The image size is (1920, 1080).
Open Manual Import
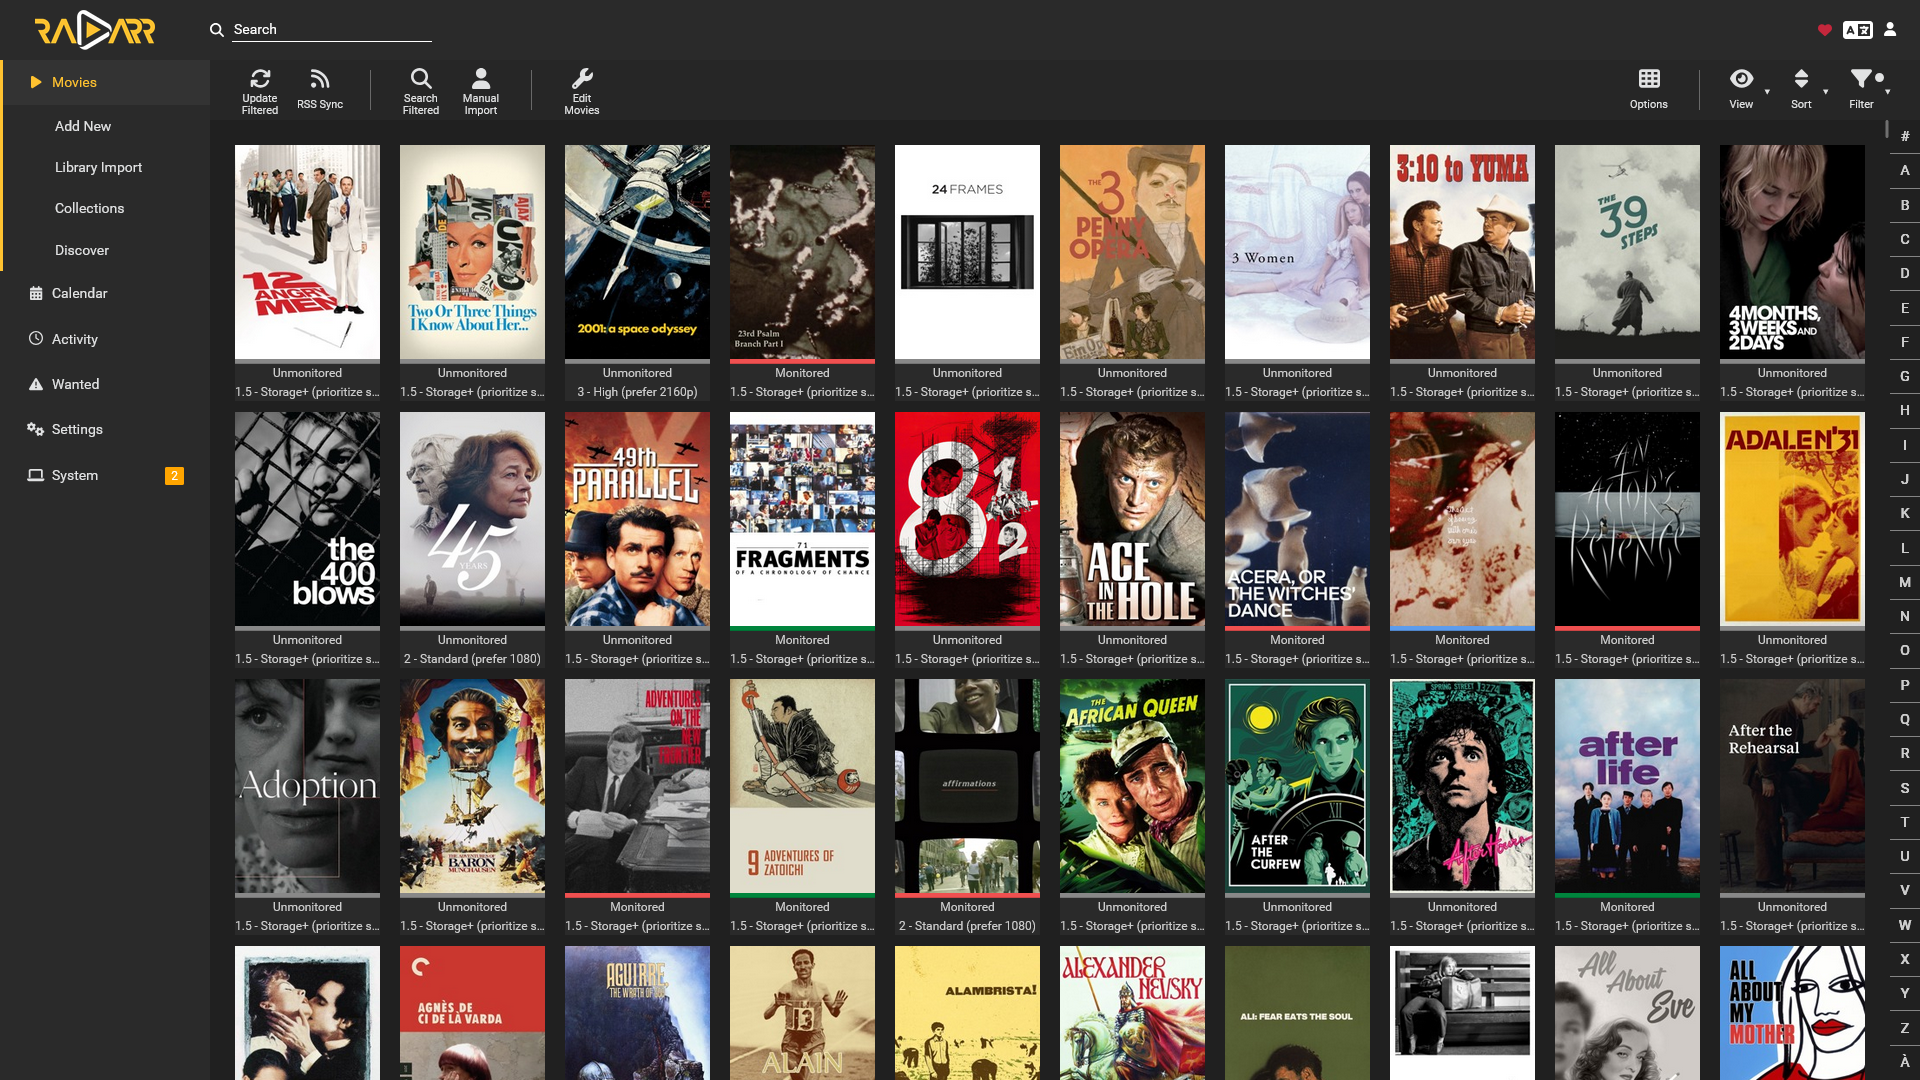481,90
